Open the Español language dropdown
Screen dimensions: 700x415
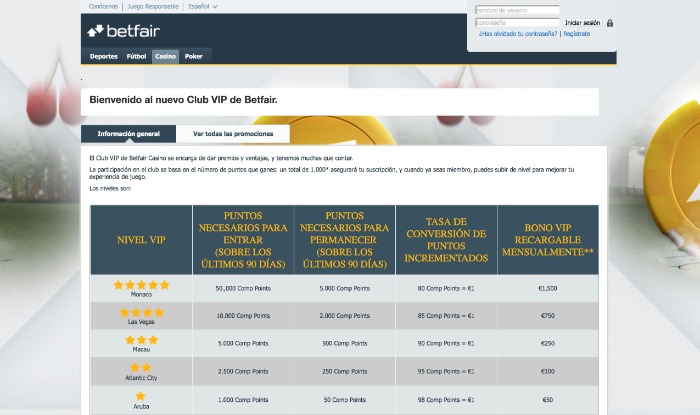(203, 7)
